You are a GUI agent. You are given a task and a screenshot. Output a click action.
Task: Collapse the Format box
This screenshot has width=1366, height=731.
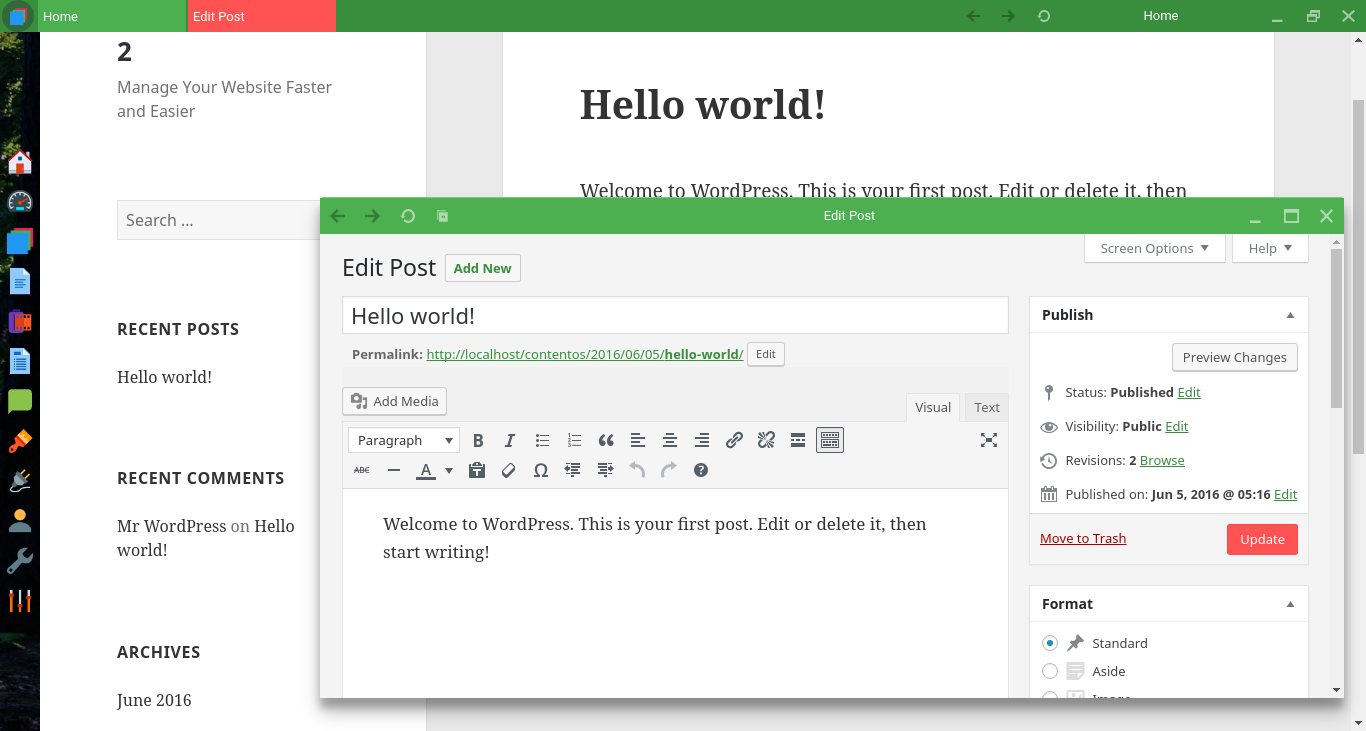click(1290, 604)
